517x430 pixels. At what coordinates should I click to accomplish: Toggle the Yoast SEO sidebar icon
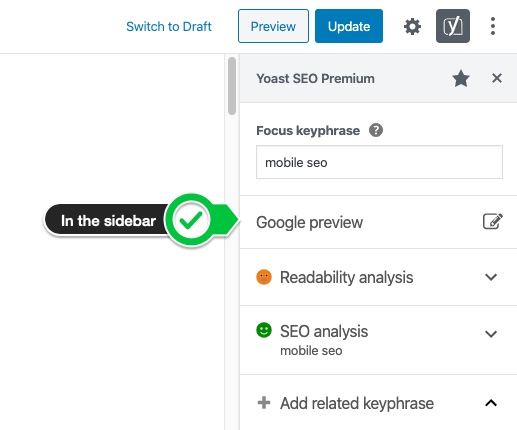click(x=453, y=26)
